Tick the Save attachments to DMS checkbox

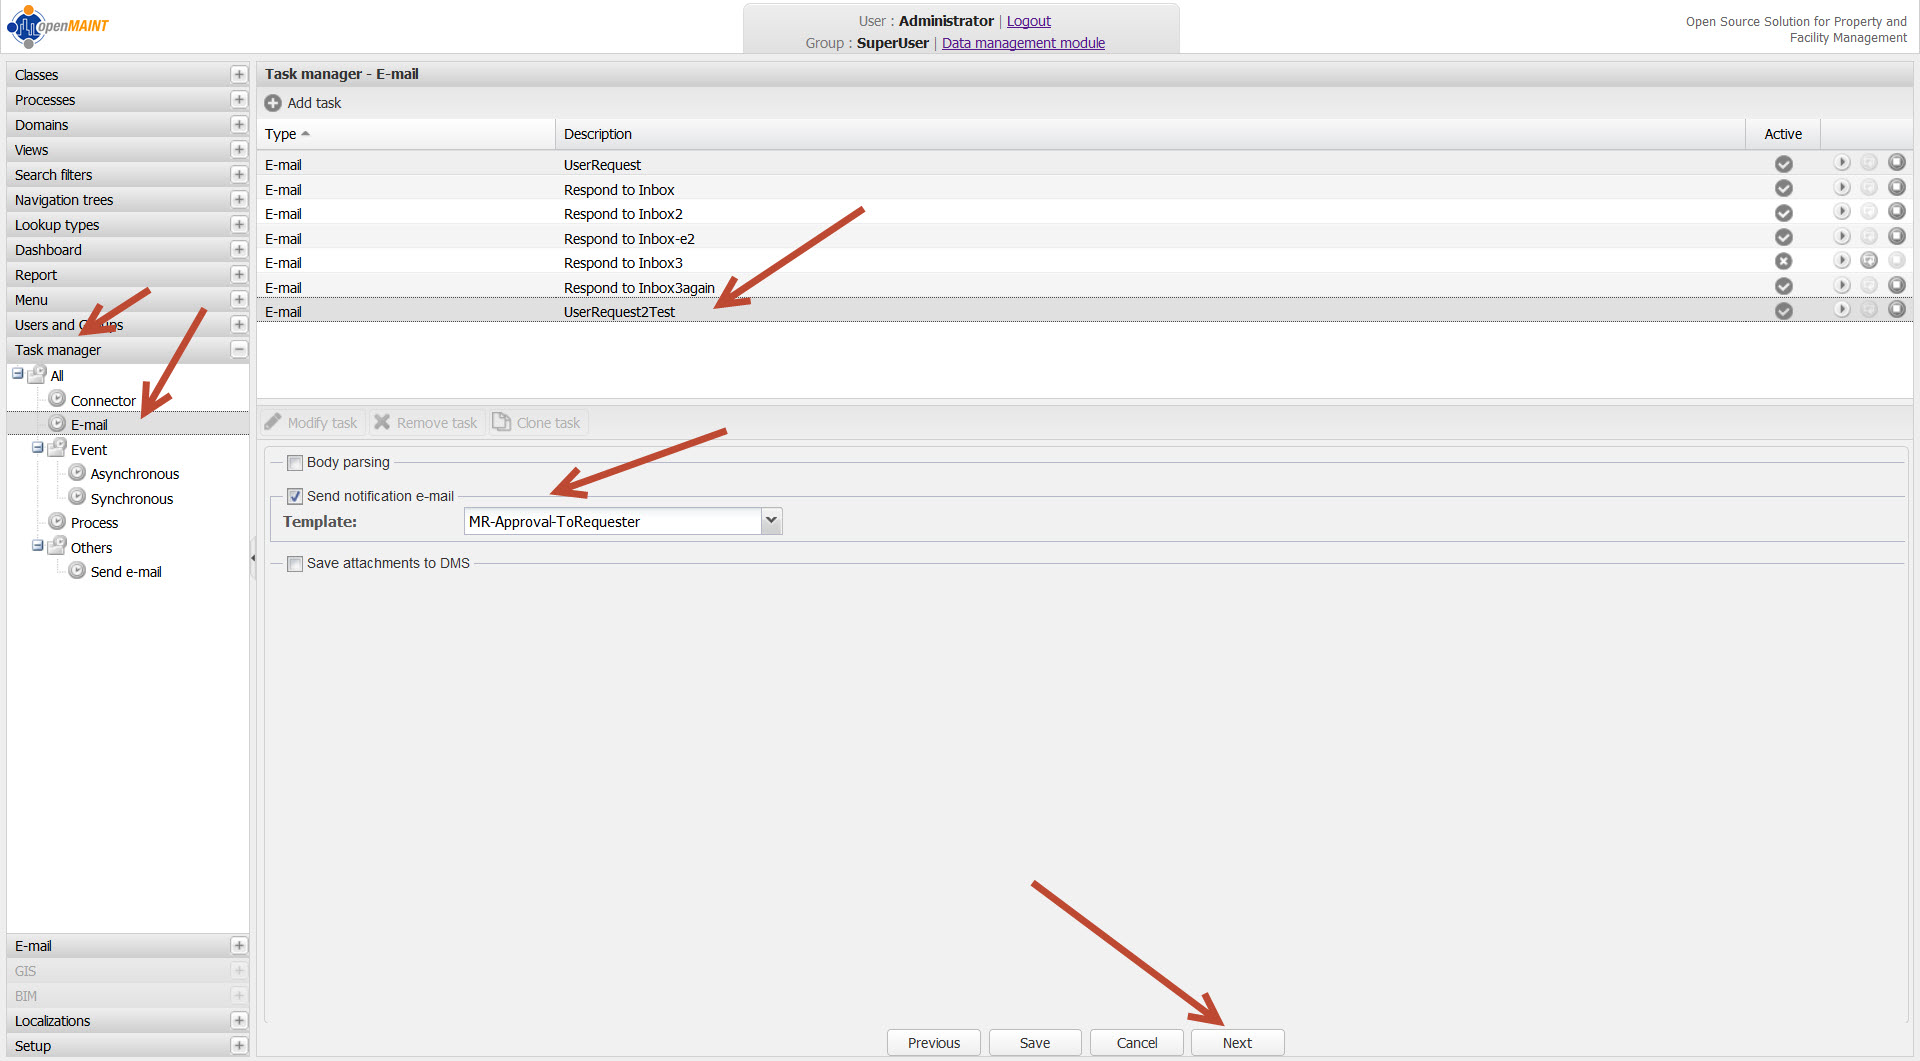[295, 564]
